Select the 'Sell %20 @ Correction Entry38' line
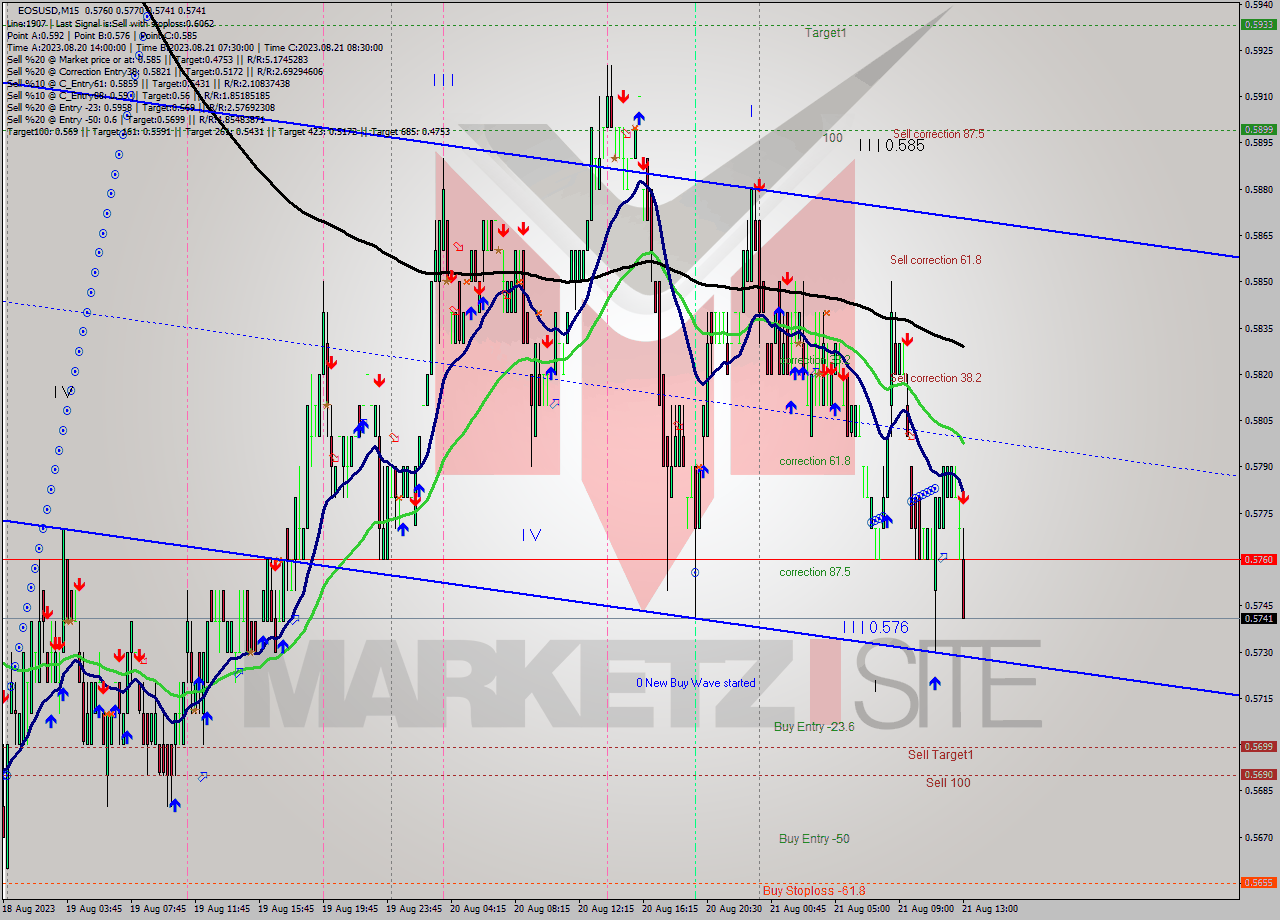 pos(164,71)
